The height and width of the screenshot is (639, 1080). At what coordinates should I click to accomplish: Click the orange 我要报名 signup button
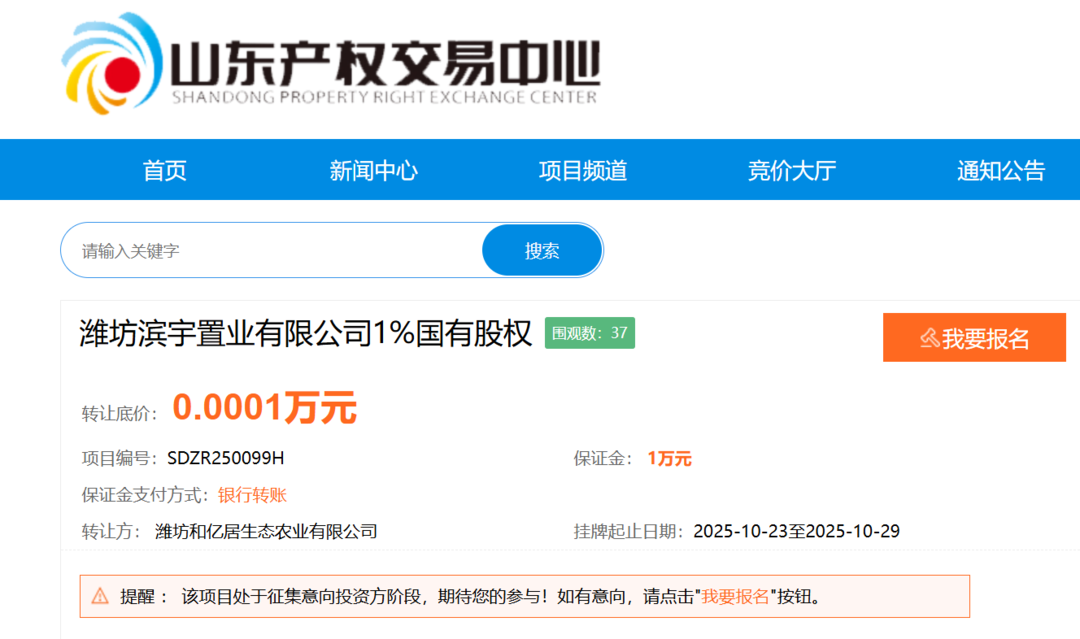(x=974, y=338)
